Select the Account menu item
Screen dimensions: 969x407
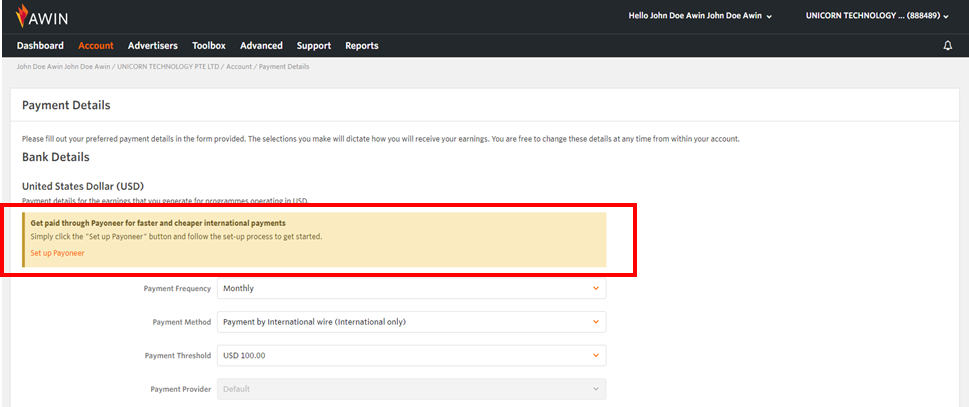pyautogui.click(x=96, y=46)
